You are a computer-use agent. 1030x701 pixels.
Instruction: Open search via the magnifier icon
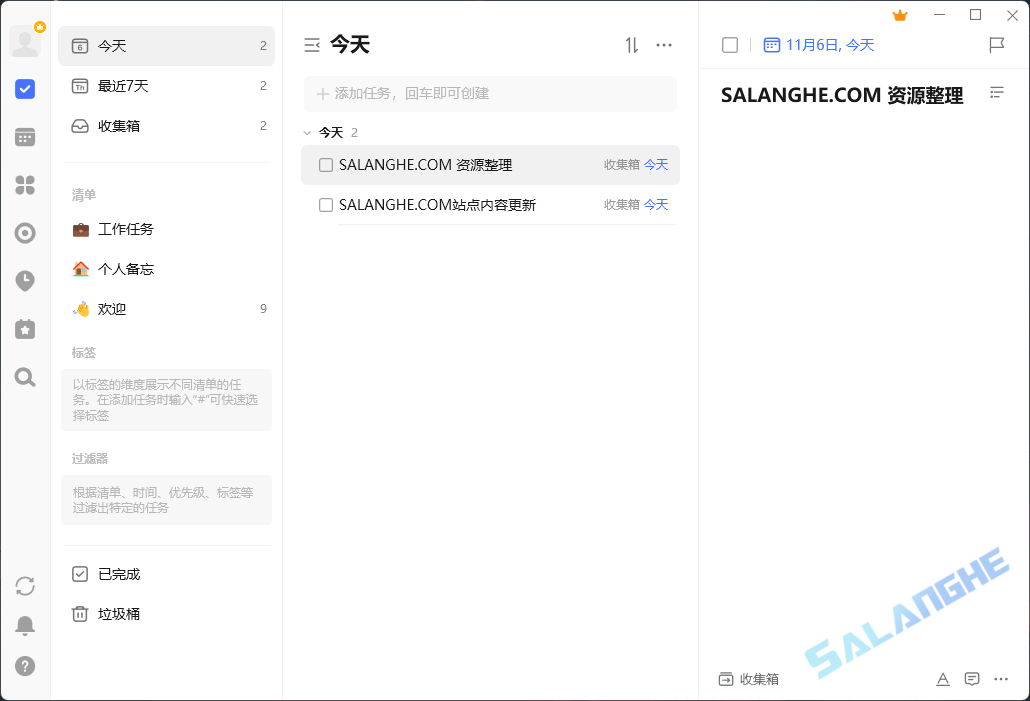click(25, 377)
